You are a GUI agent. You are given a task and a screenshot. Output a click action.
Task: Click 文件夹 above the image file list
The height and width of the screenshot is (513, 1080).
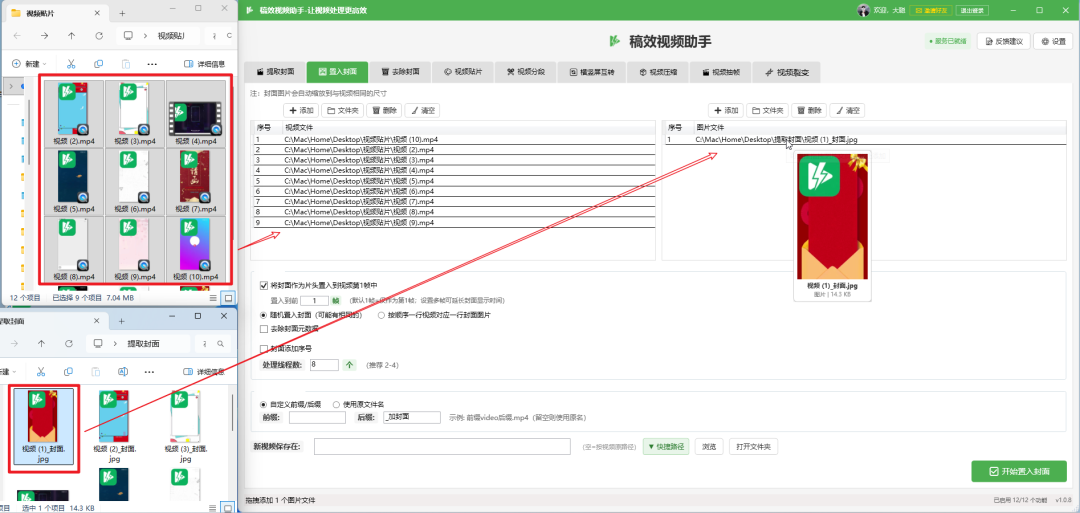coord(767,110)
